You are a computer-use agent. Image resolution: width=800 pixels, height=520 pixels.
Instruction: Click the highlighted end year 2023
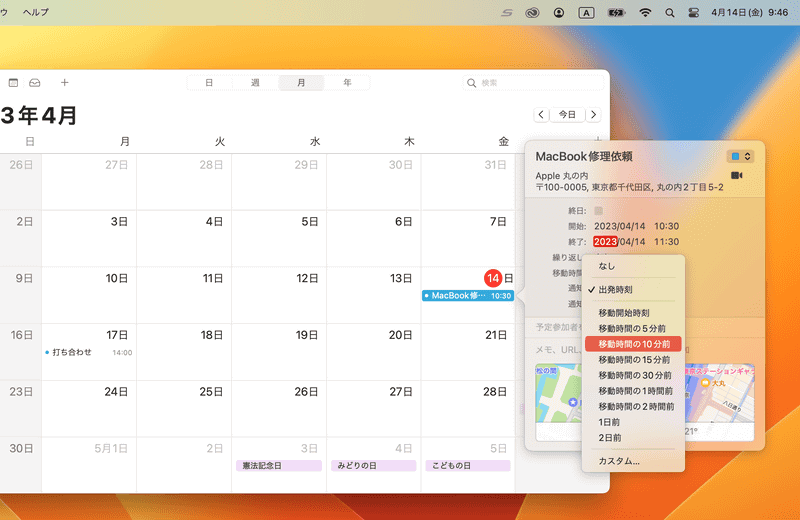coord(606,242)
